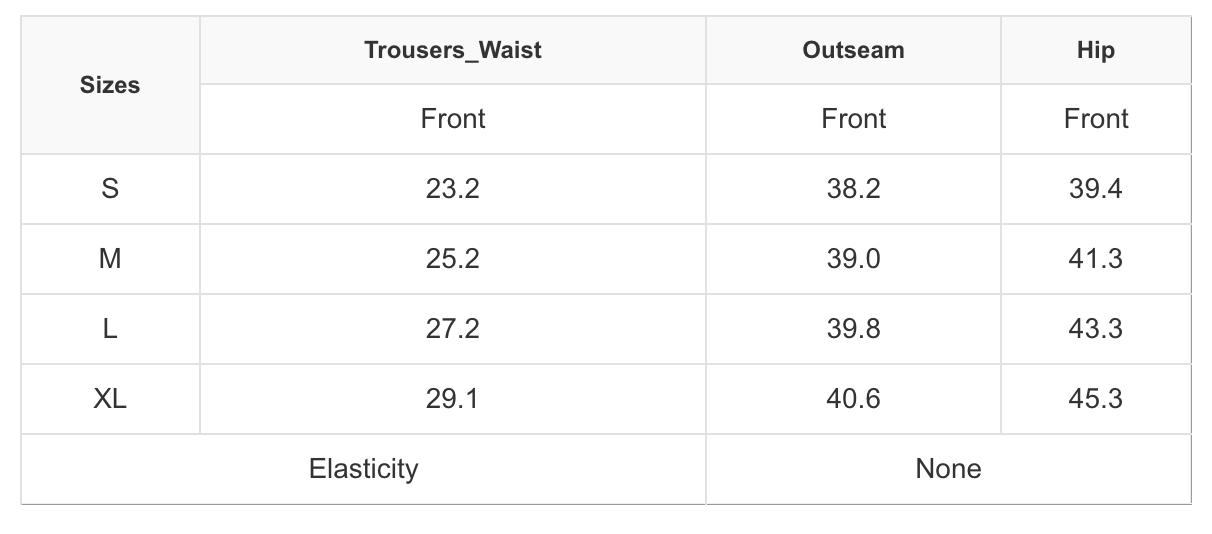Click hip value 45.3 for XL
1212x534 pixels.
click(1096, 399)
